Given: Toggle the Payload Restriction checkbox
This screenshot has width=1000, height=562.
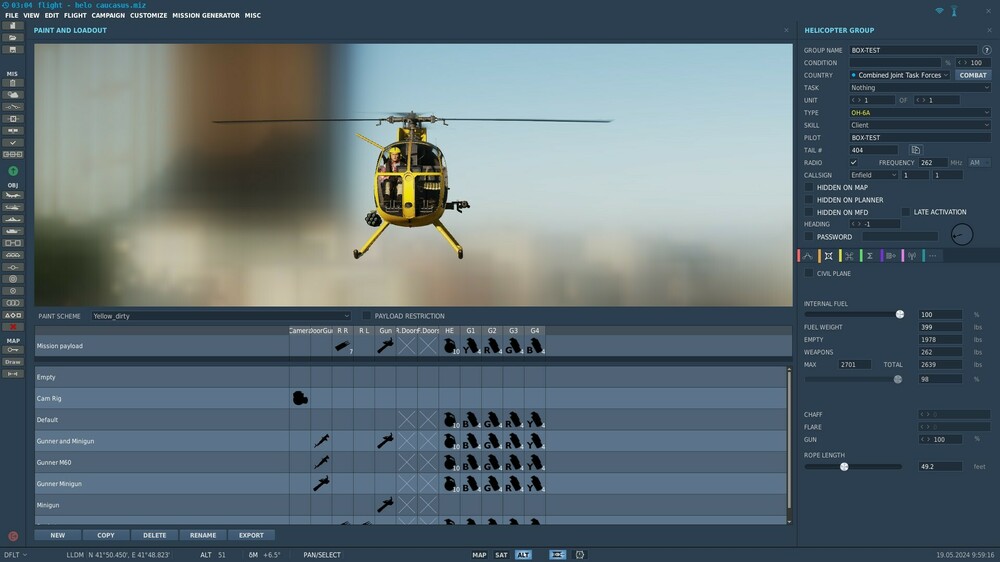Looking at the screenshot, I should pos(367,316).
